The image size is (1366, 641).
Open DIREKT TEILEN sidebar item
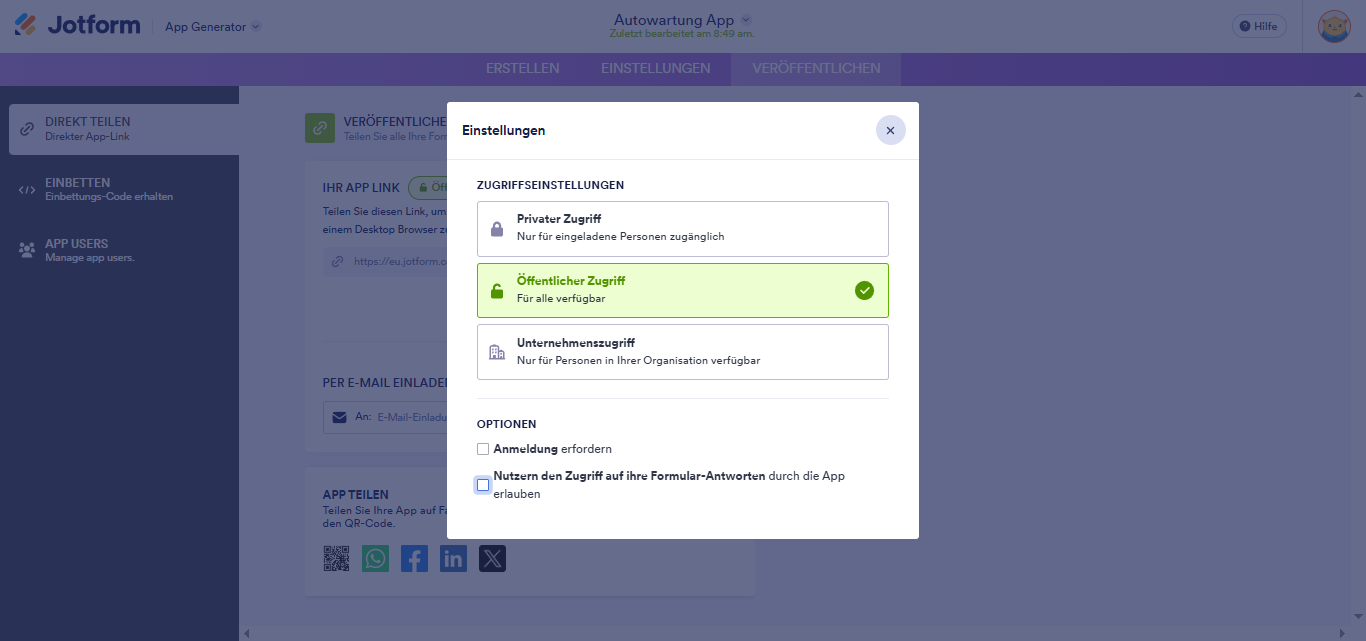pos(124,128)
